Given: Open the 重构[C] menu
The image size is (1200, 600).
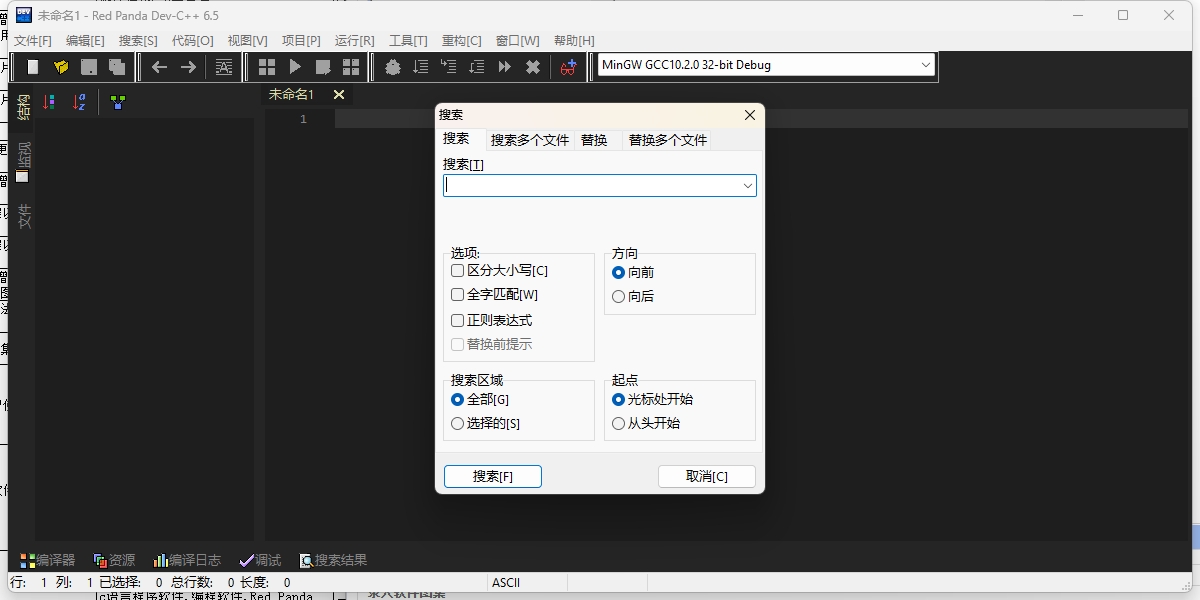Looking at the screenshot, I should 461,41.
